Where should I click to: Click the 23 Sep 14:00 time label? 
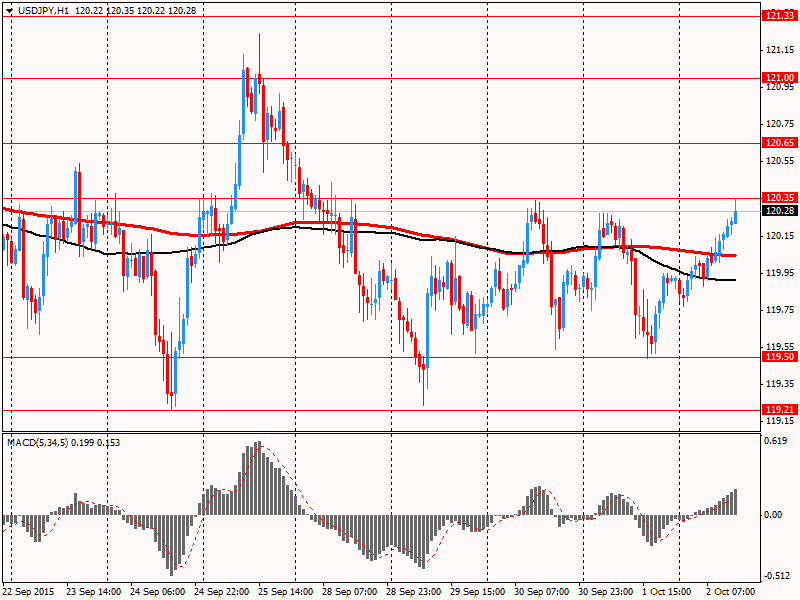[x=94, y=592]
